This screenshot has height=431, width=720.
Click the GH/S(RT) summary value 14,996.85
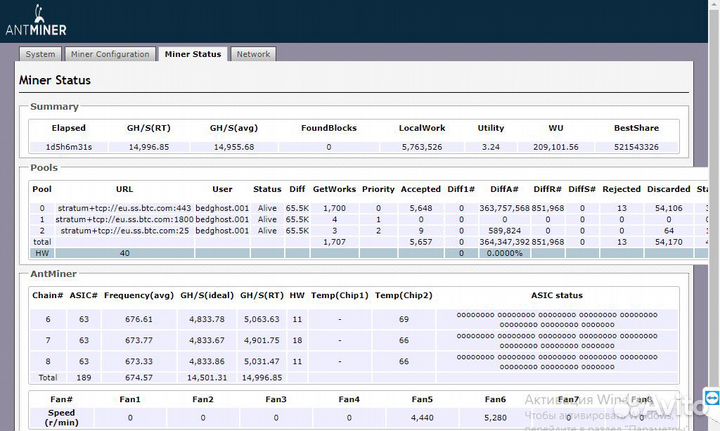pyautogui.click(x=149, y=147)
